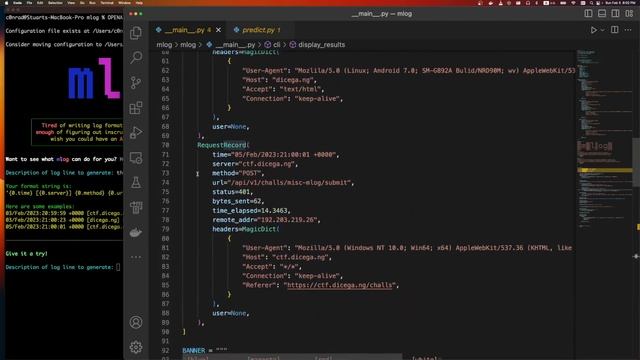640x360 pixels.
Task: Open the Help menu
Action: 139,2
